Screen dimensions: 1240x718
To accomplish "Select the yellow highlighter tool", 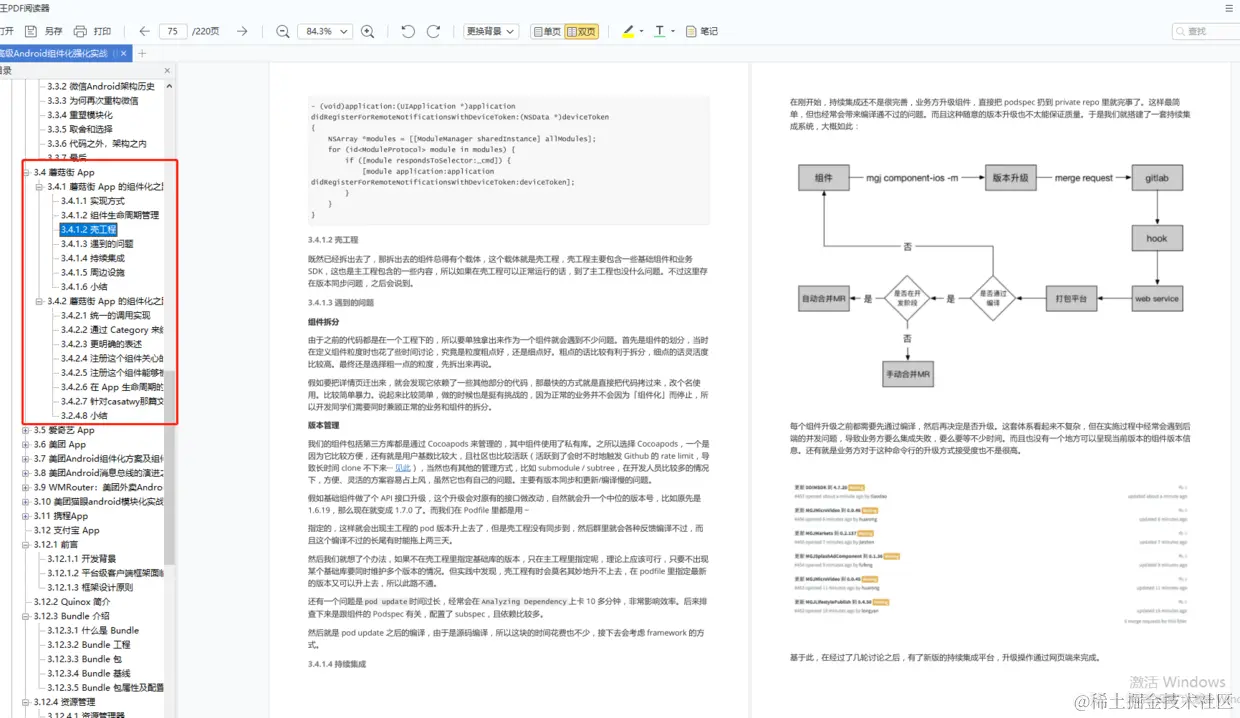I will 628,31.
